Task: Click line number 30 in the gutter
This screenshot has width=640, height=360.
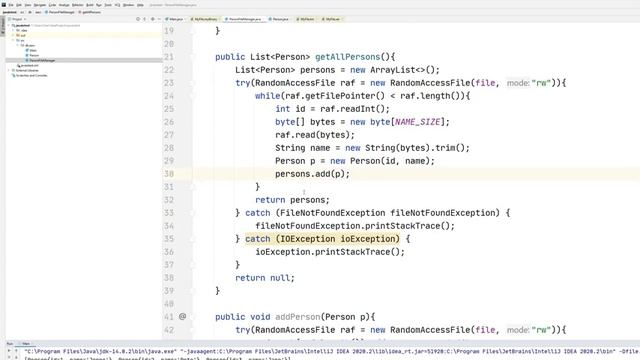Action: pos(169,174)
